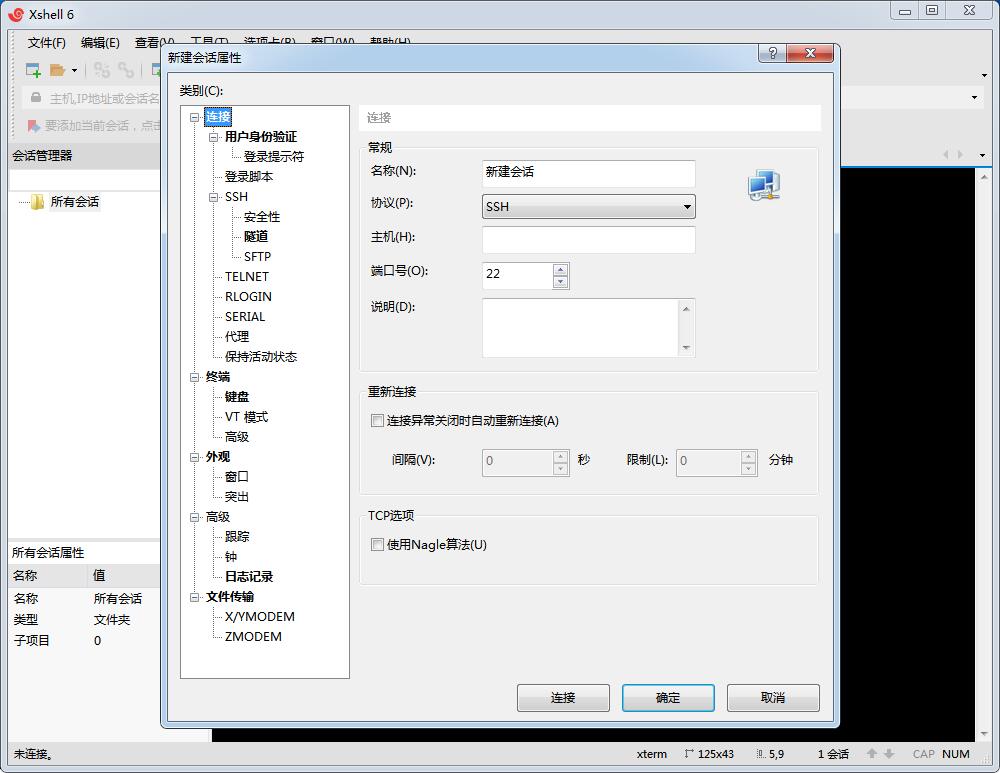Click the bookmark flag icon for adding session
The image size is (1000, 773).
click(33, 126)
